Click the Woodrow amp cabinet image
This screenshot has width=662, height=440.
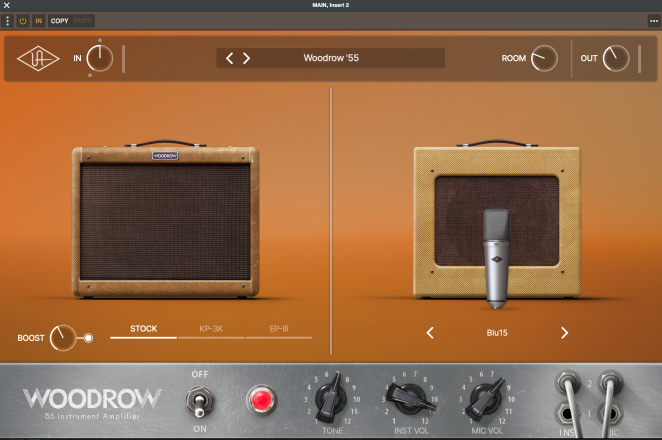tap(165, 222)
